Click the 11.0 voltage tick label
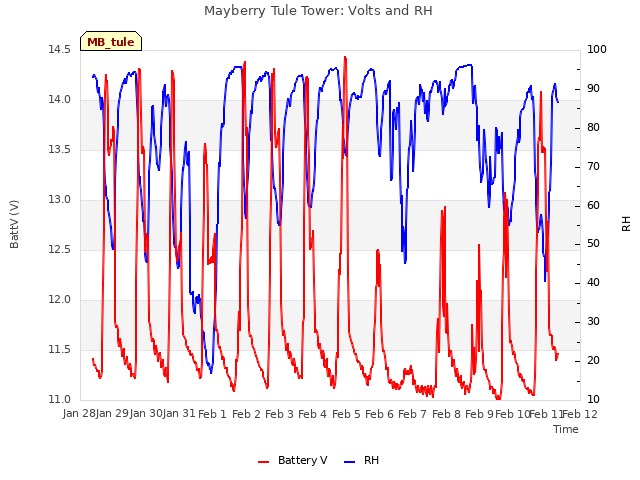 coord(60,400)
